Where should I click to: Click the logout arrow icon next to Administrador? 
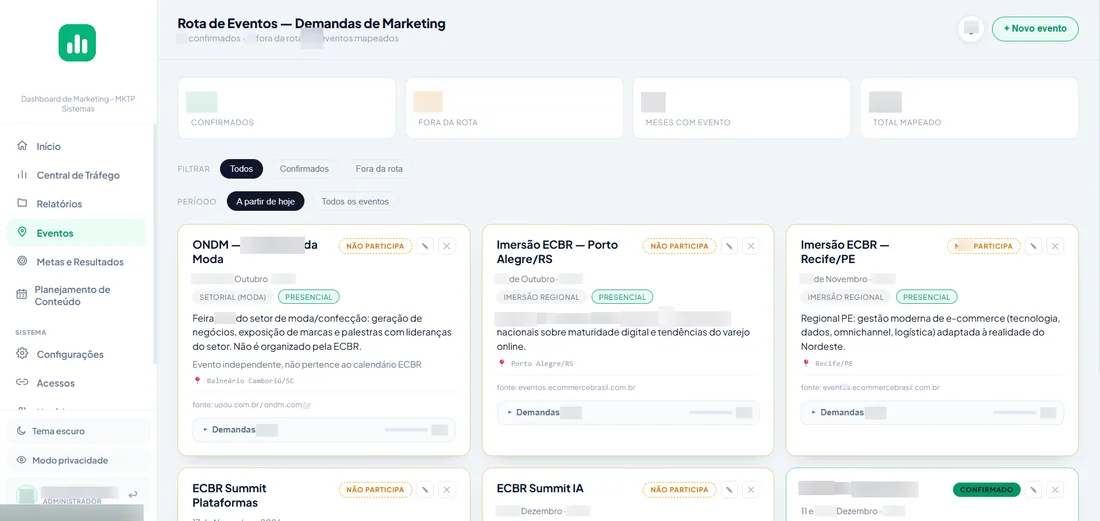coord(133,494)
